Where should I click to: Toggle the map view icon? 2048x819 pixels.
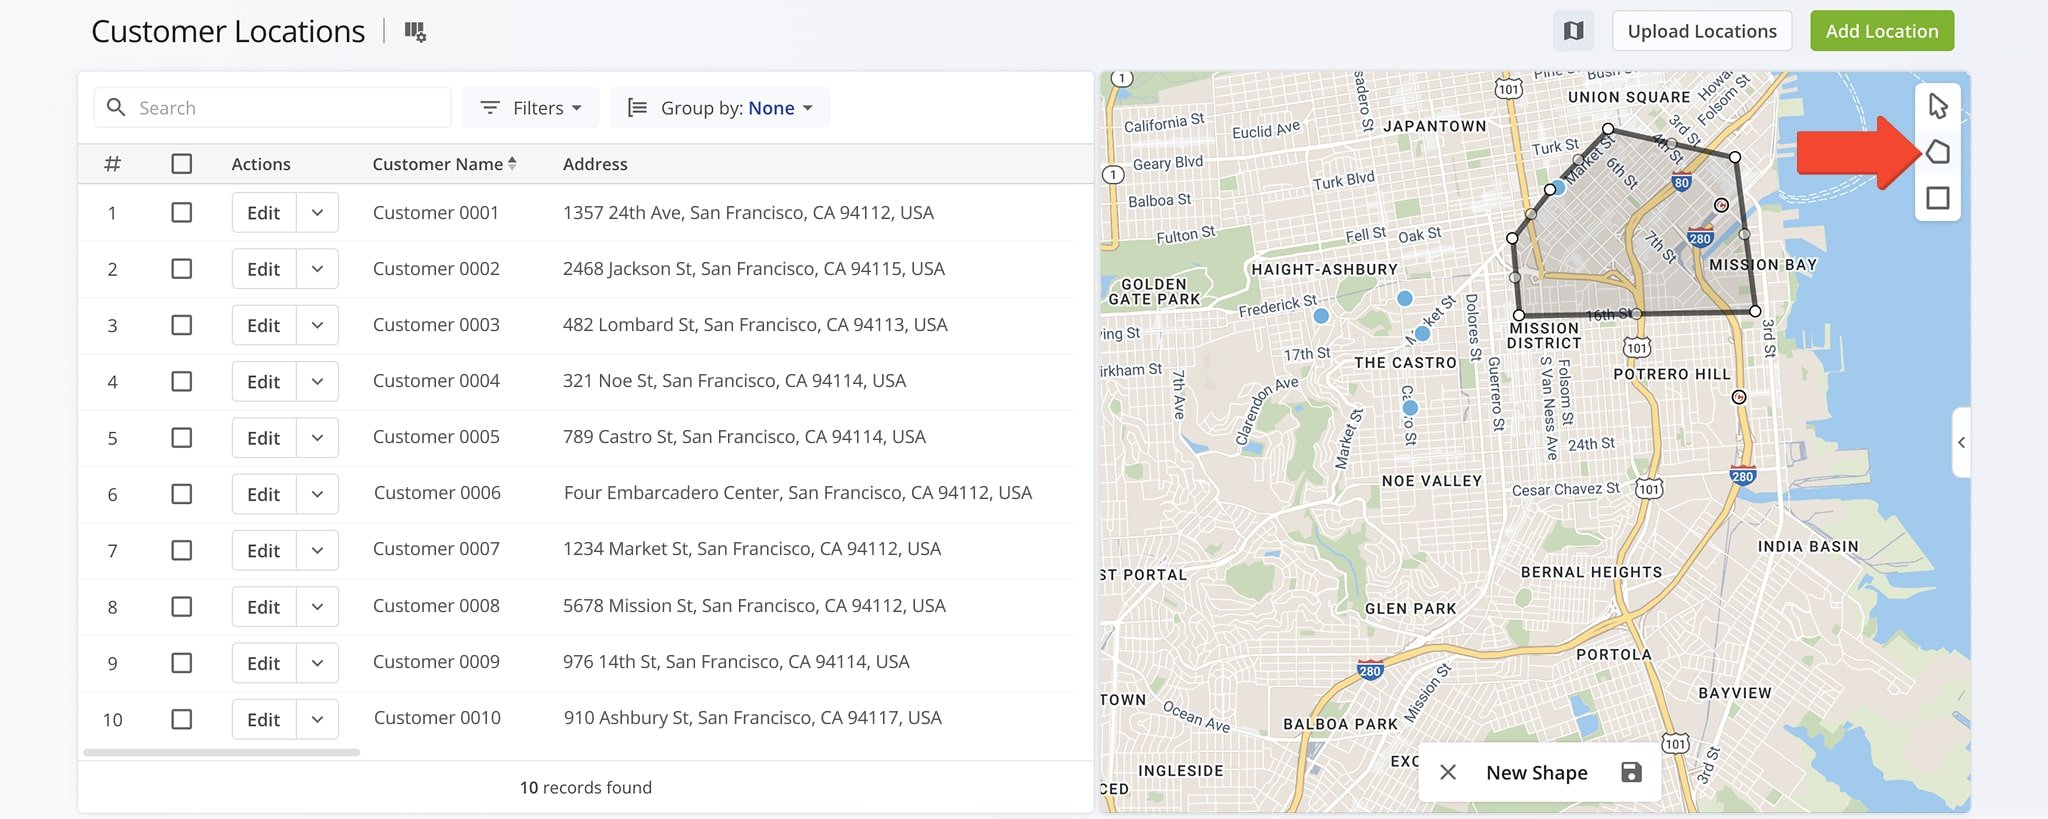click(x=1573, y=31)
